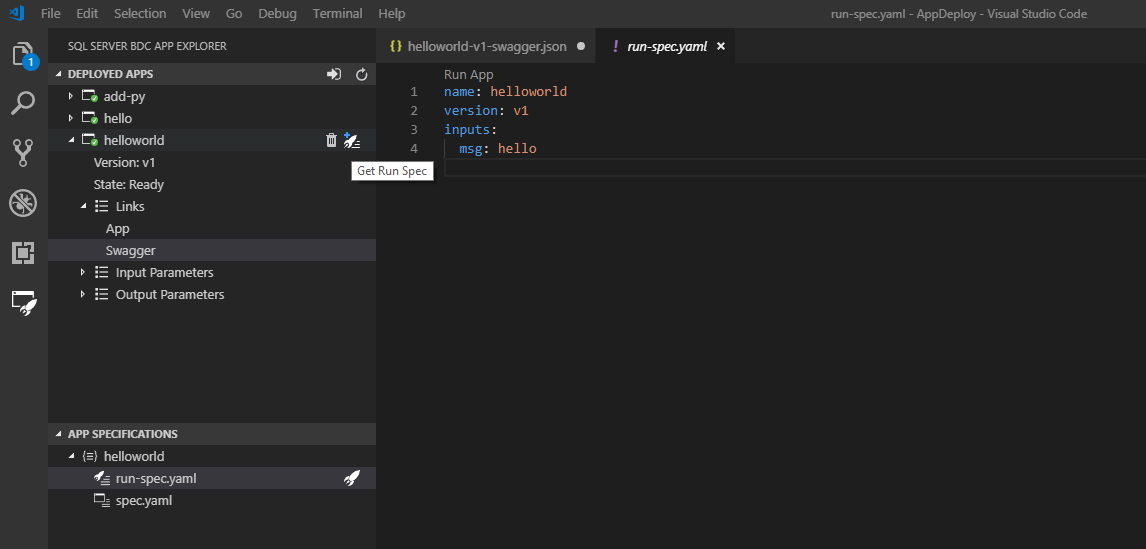The image size is (1146, 549).
Task: Run app with rocket icon on run-spec.yaml
Action: 352,478
